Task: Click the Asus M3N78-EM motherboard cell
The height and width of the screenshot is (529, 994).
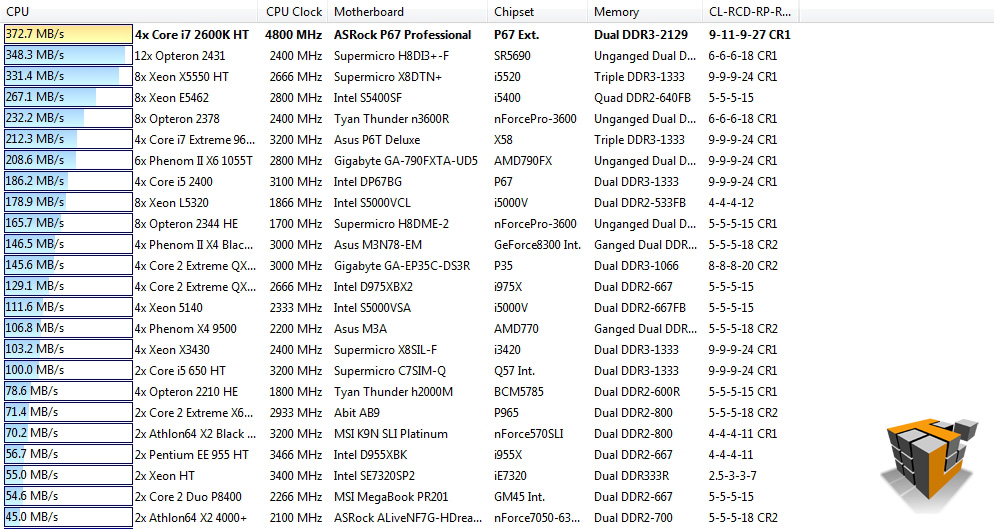Action: tap(378, 245)
